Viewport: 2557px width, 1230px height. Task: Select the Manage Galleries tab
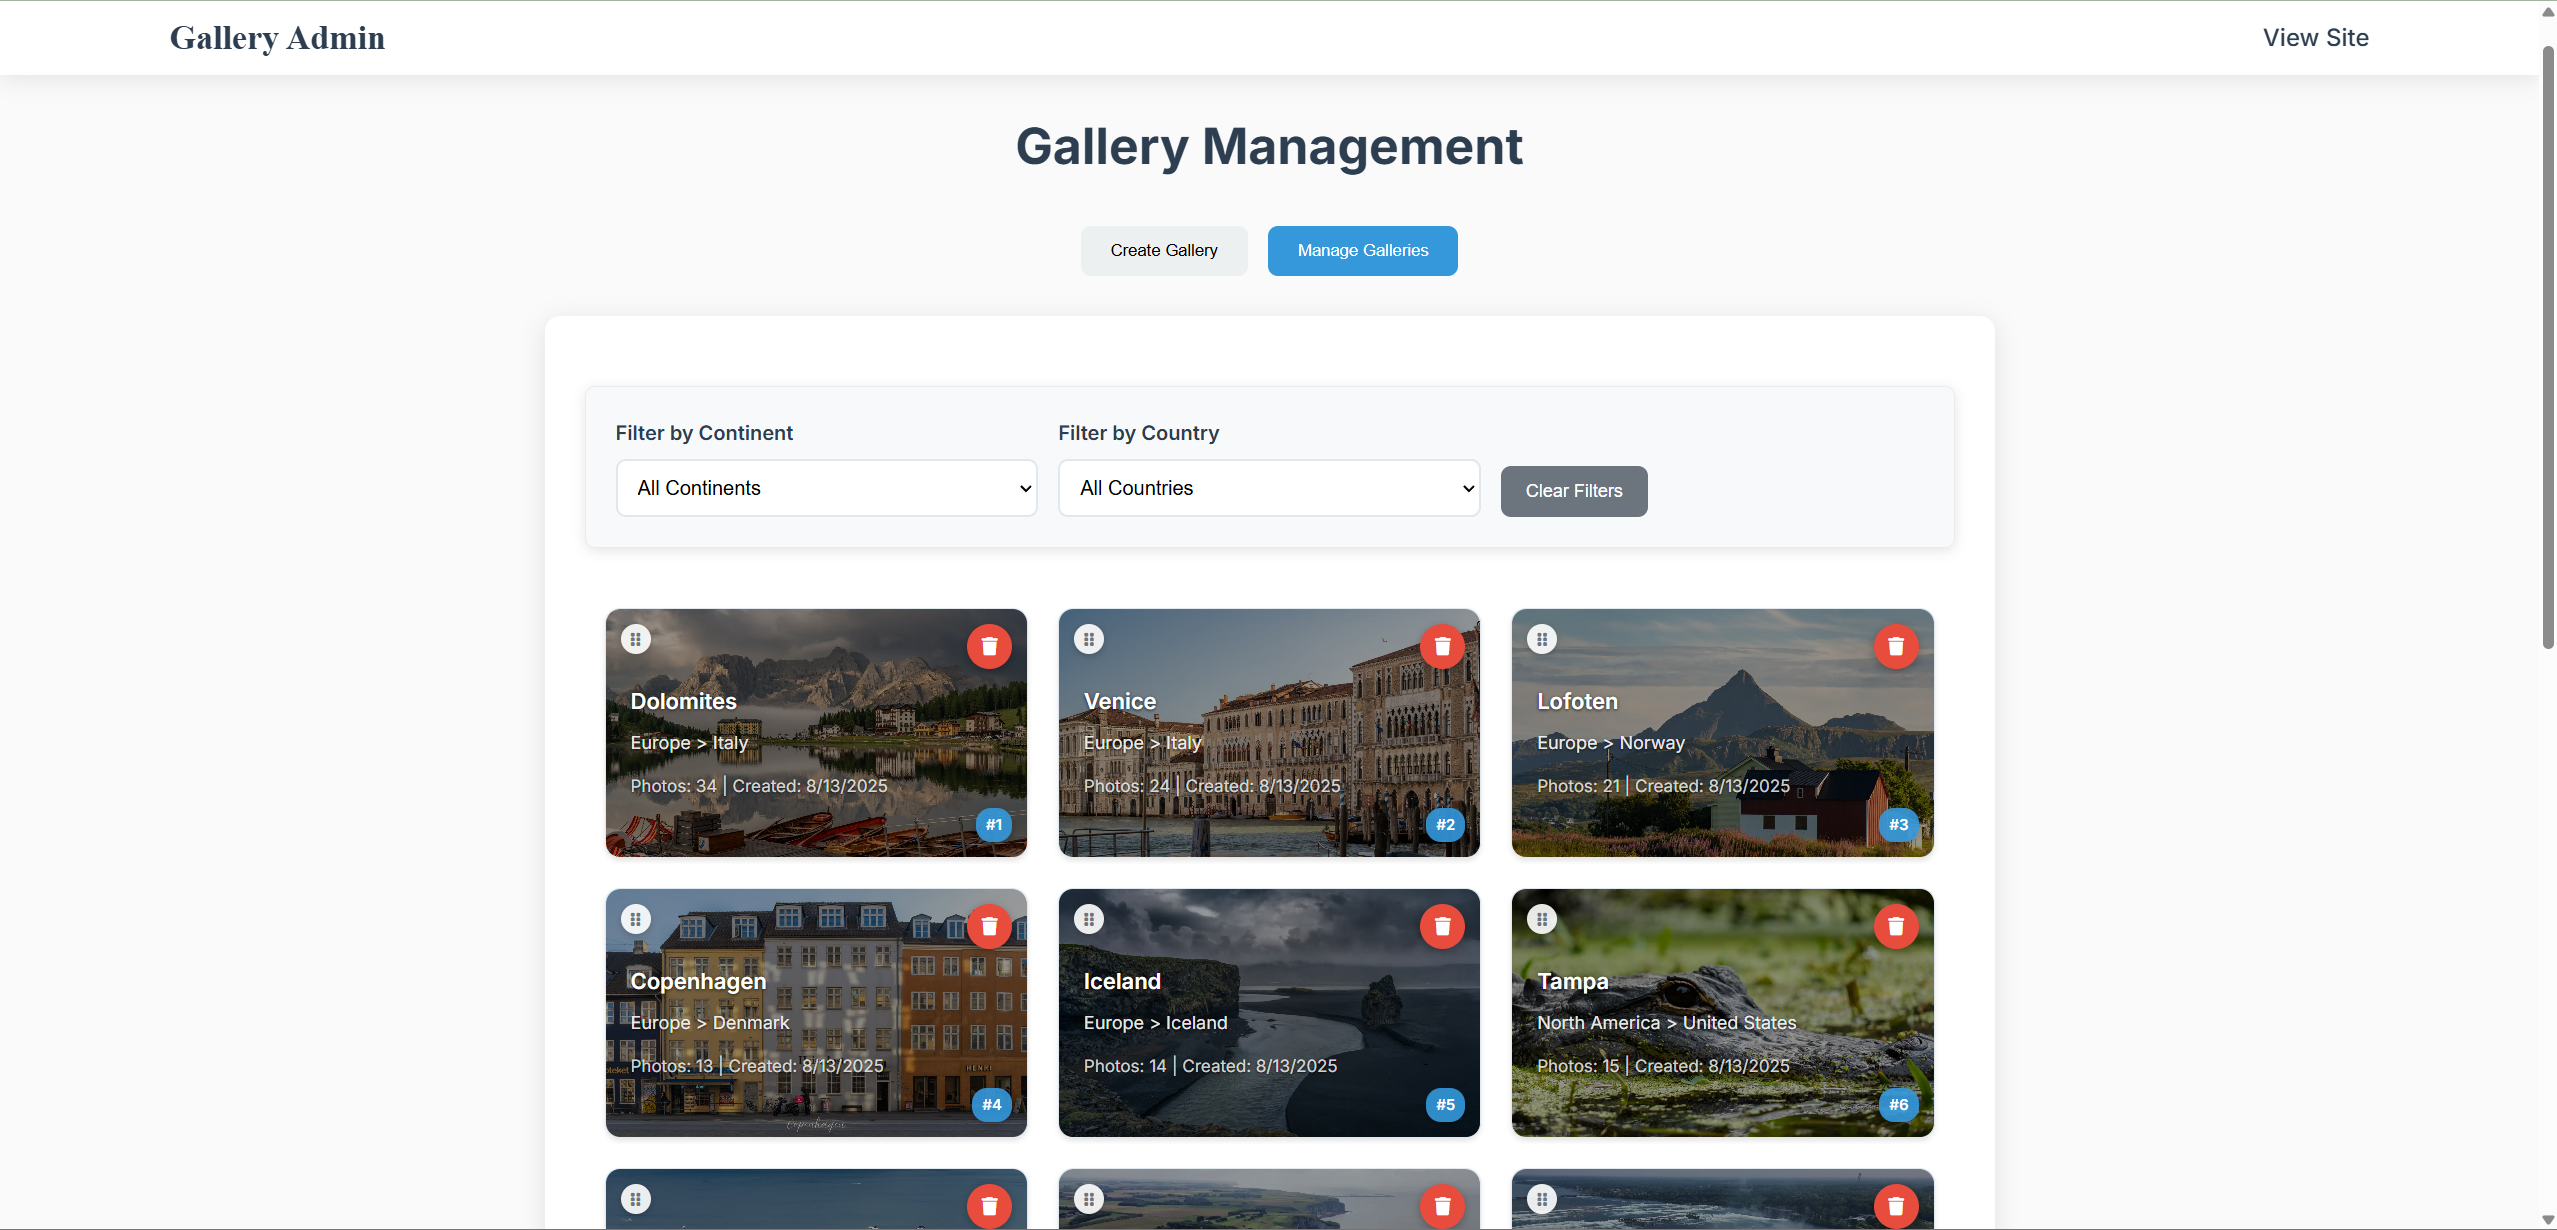[1362, 250]
